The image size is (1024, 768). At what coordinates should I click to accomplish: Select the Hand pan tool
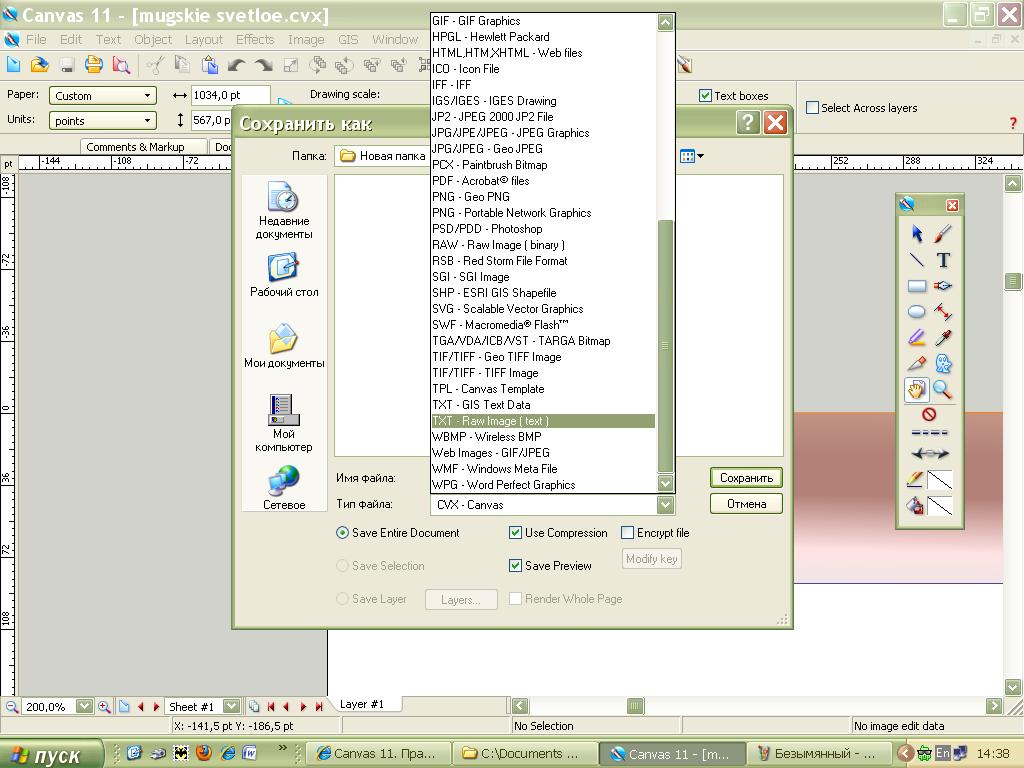(917, 390)
